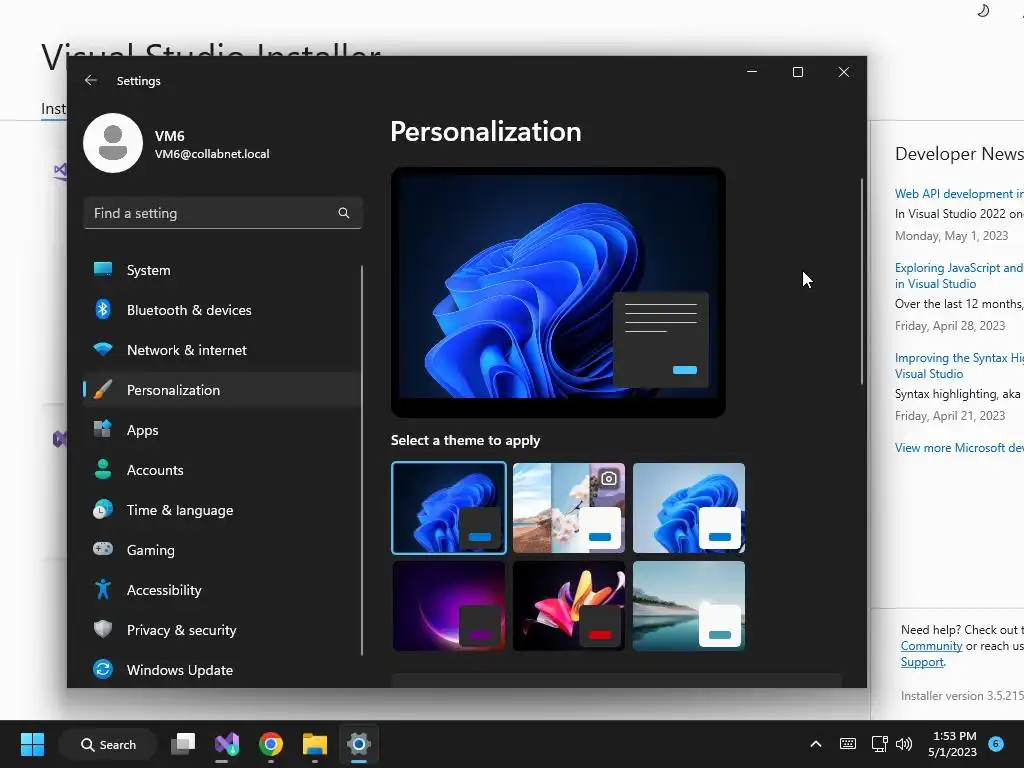Screen dimensions: 1024x768
Task: Go to Gaming settings
Action: [222, 550]
